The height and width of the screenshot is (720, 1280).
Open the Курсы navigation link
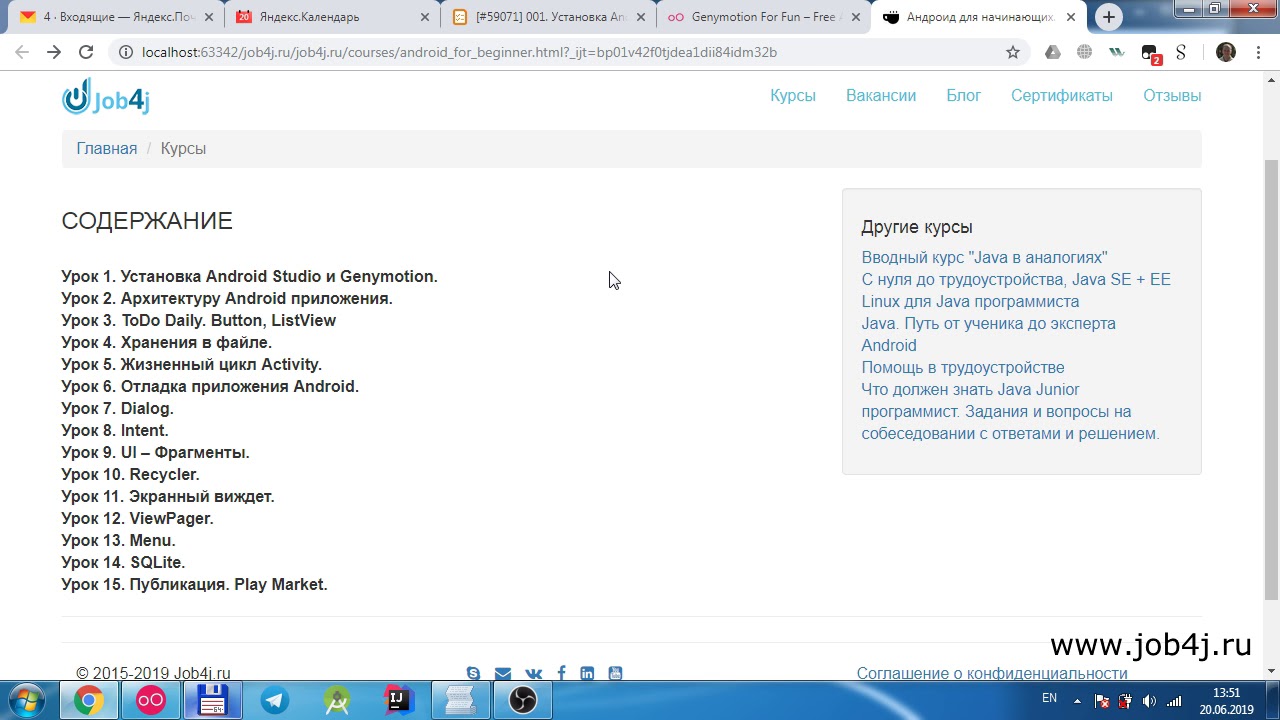coord(793,96)
